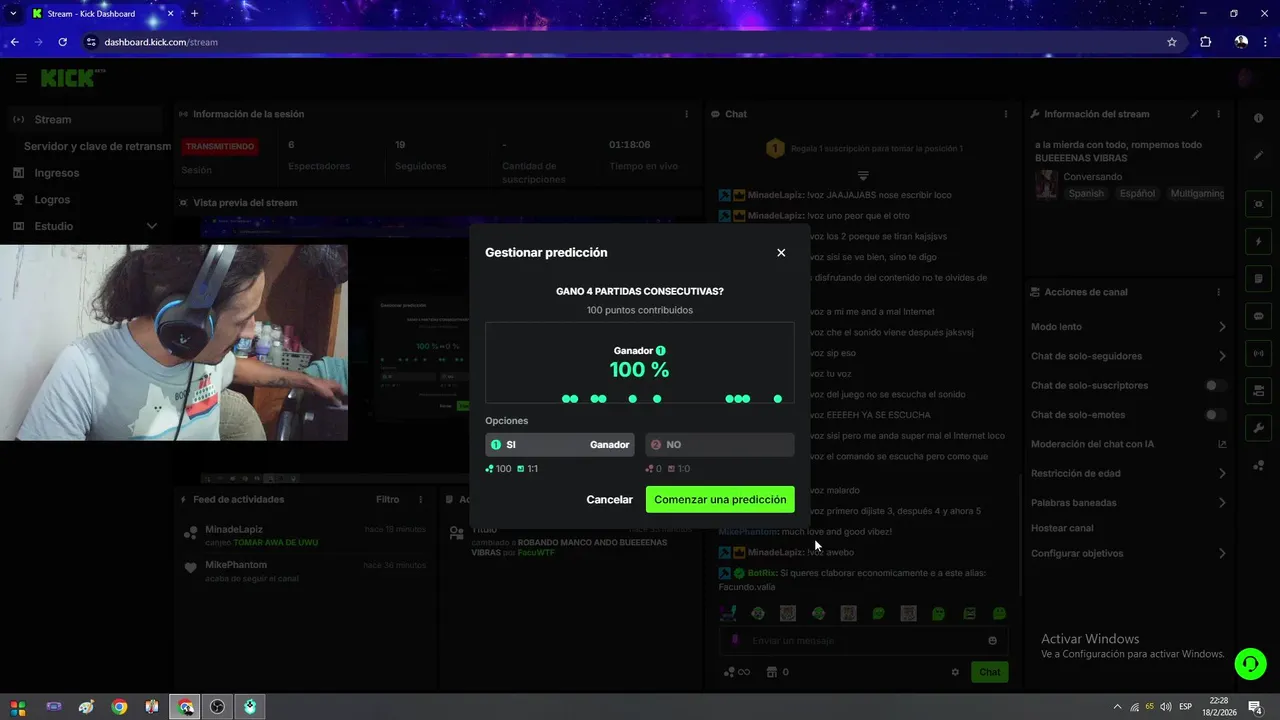
Task: Click the chat bubble icon in right toolbar
Action: click(x=1258, y=316)
